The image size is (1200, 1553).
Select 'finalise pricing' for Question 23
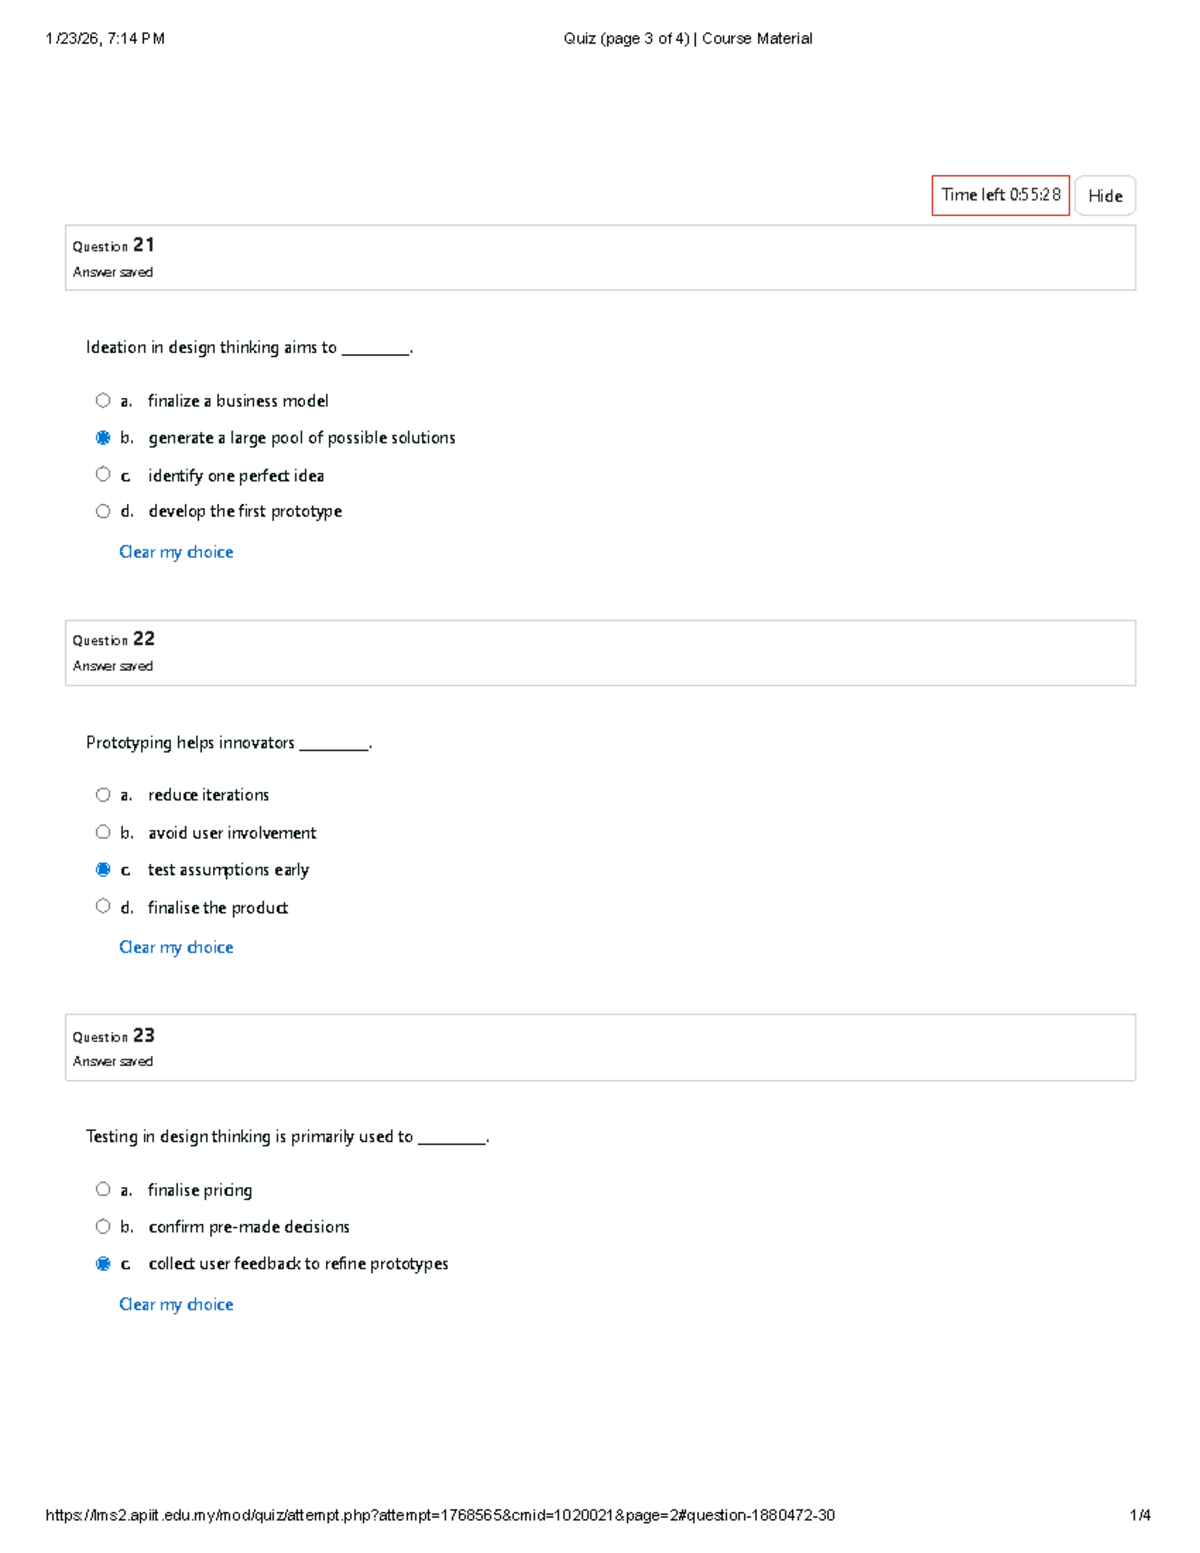coord(103,1190)
